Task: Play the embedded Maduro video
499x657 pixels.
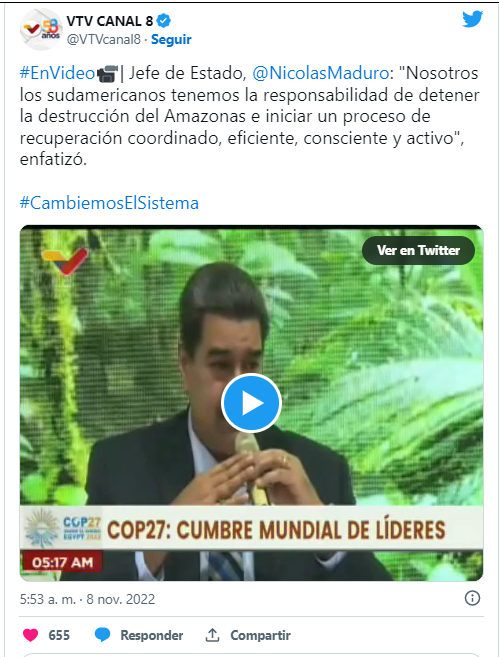Action: click(251, 403)
